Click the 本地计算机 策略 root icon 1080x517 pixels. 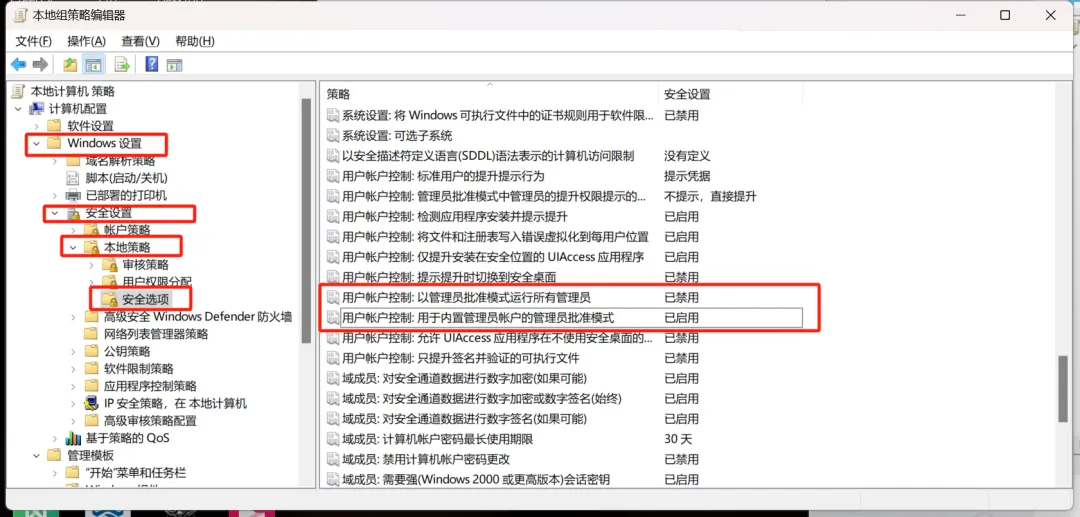[x=19, y=91]
